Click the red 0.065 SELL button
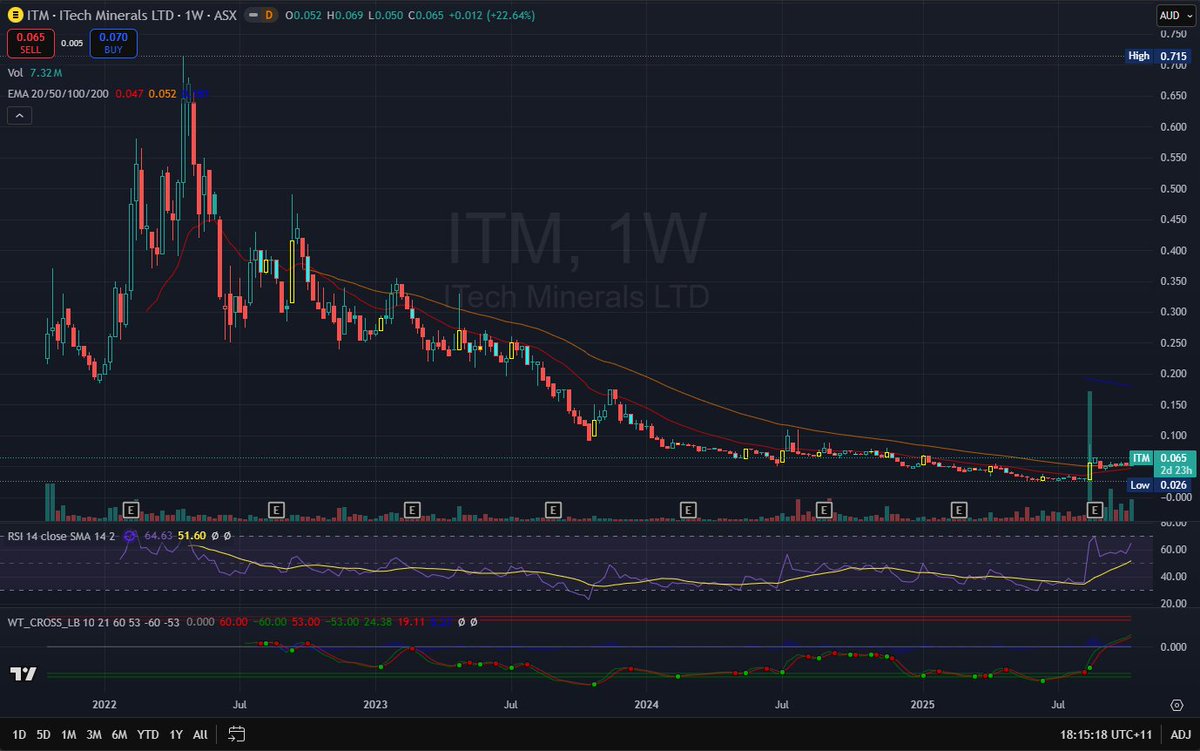Image resolution: width=1200 pixels, height=751 pixels. click(x=30, y=43)
